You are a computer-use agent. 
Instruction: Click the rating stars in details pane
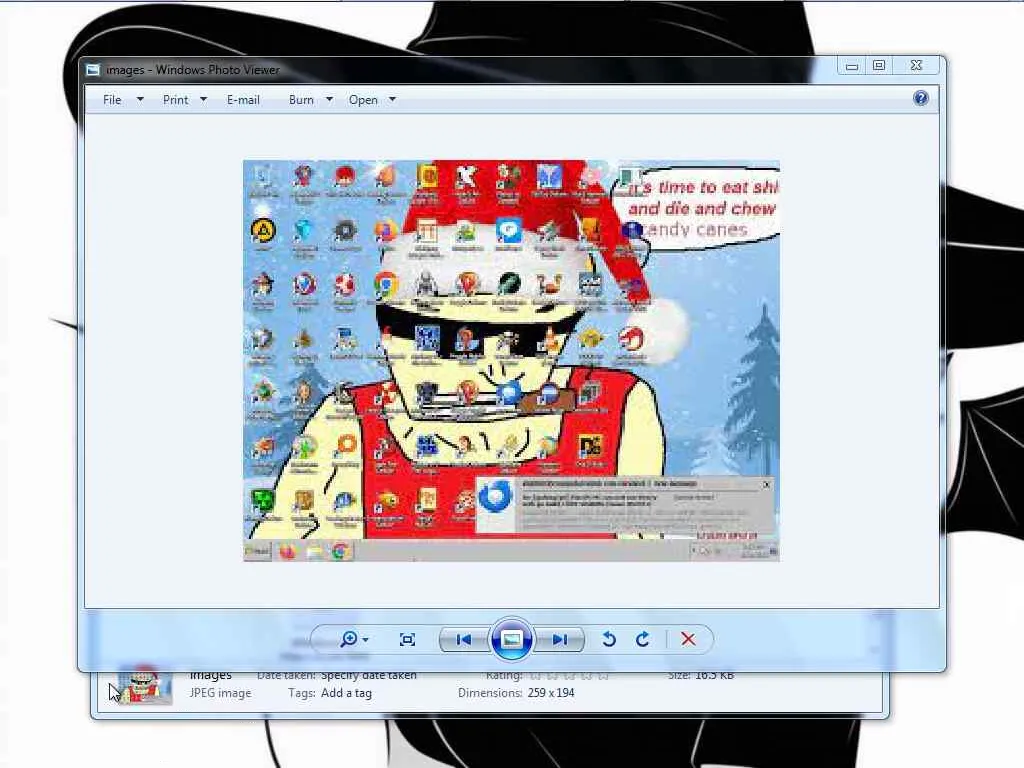coord(569,675)
